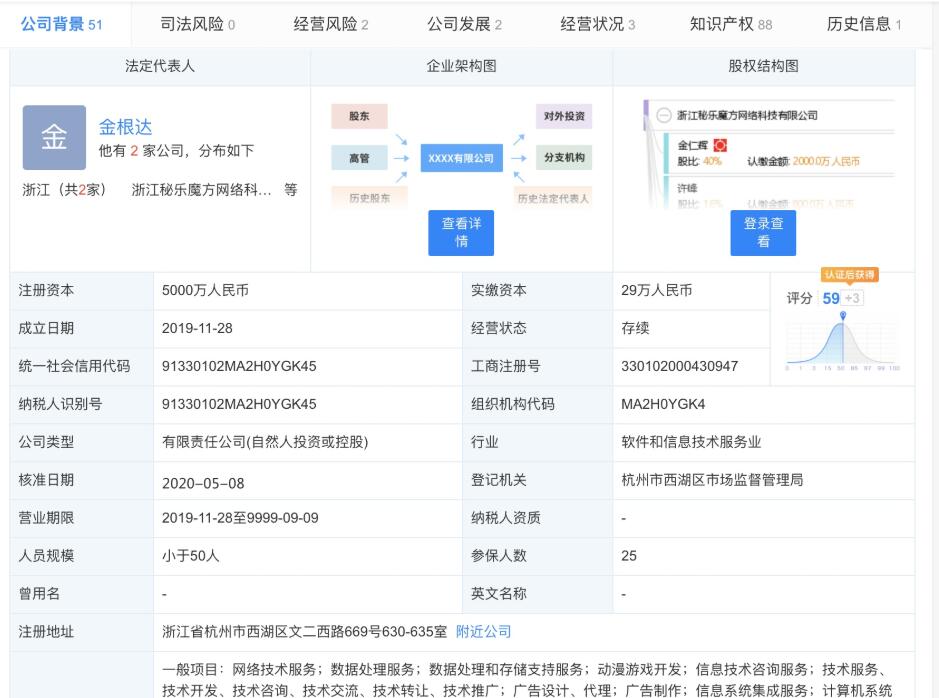Open the 经营状况 tab

coord(598,25)
